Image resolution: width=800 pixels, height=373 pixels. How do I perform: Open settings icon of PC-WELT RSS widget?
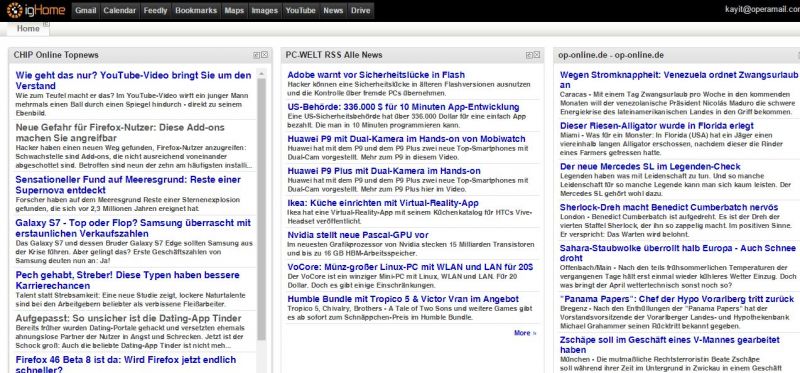click(529, 55)
